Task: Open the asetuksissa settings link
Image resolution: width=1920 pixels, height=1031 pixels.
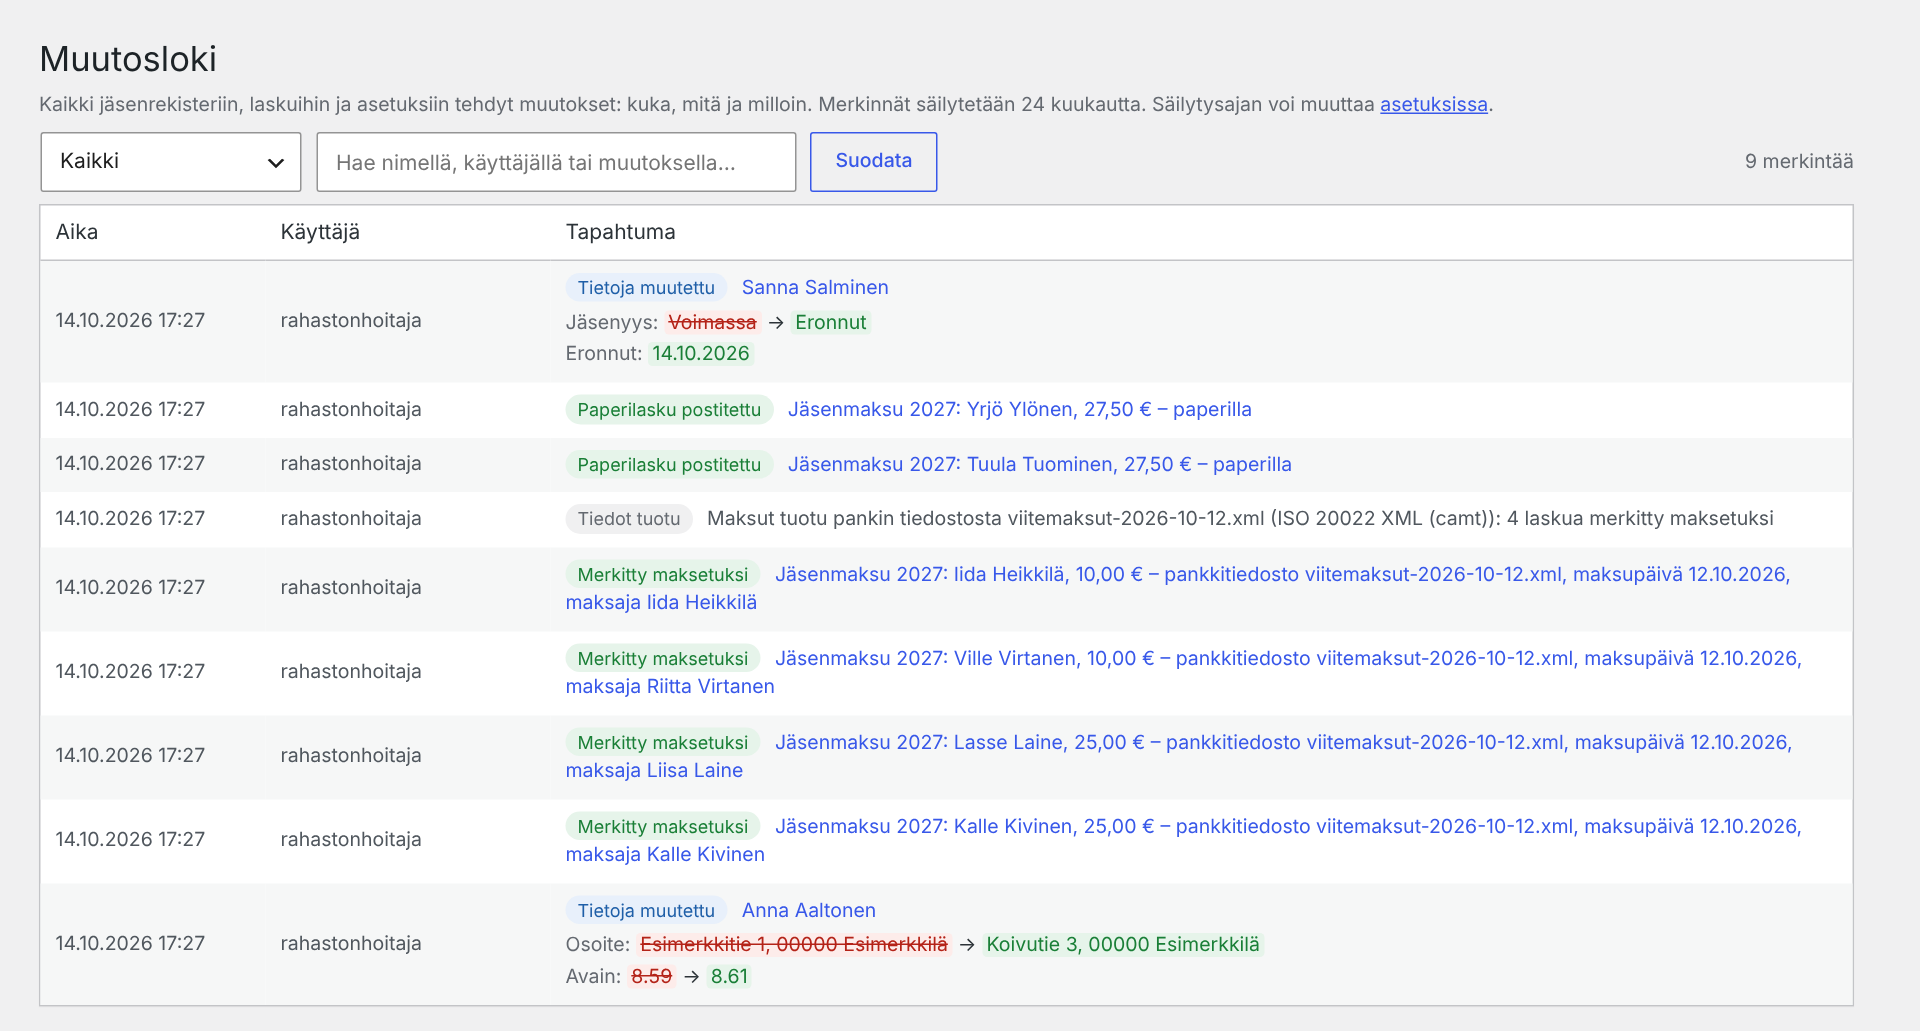Action: [x=1433, y=104]
